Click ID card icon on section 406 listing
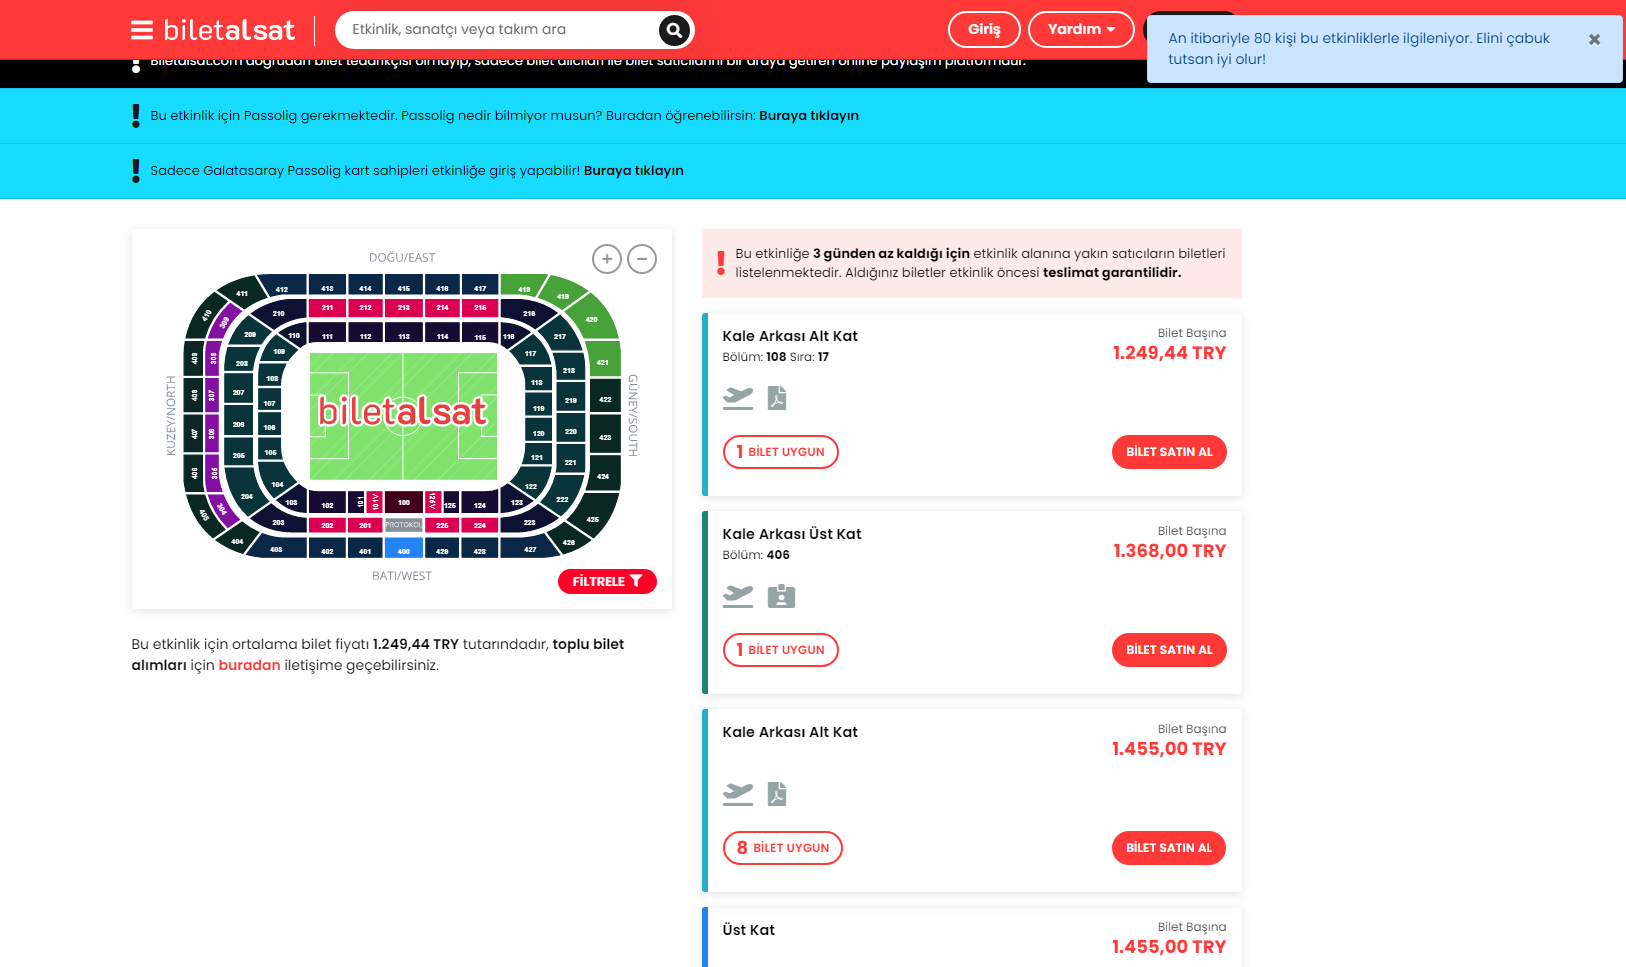The width and height of the screenshot is (1626, 967). (781, 596)
